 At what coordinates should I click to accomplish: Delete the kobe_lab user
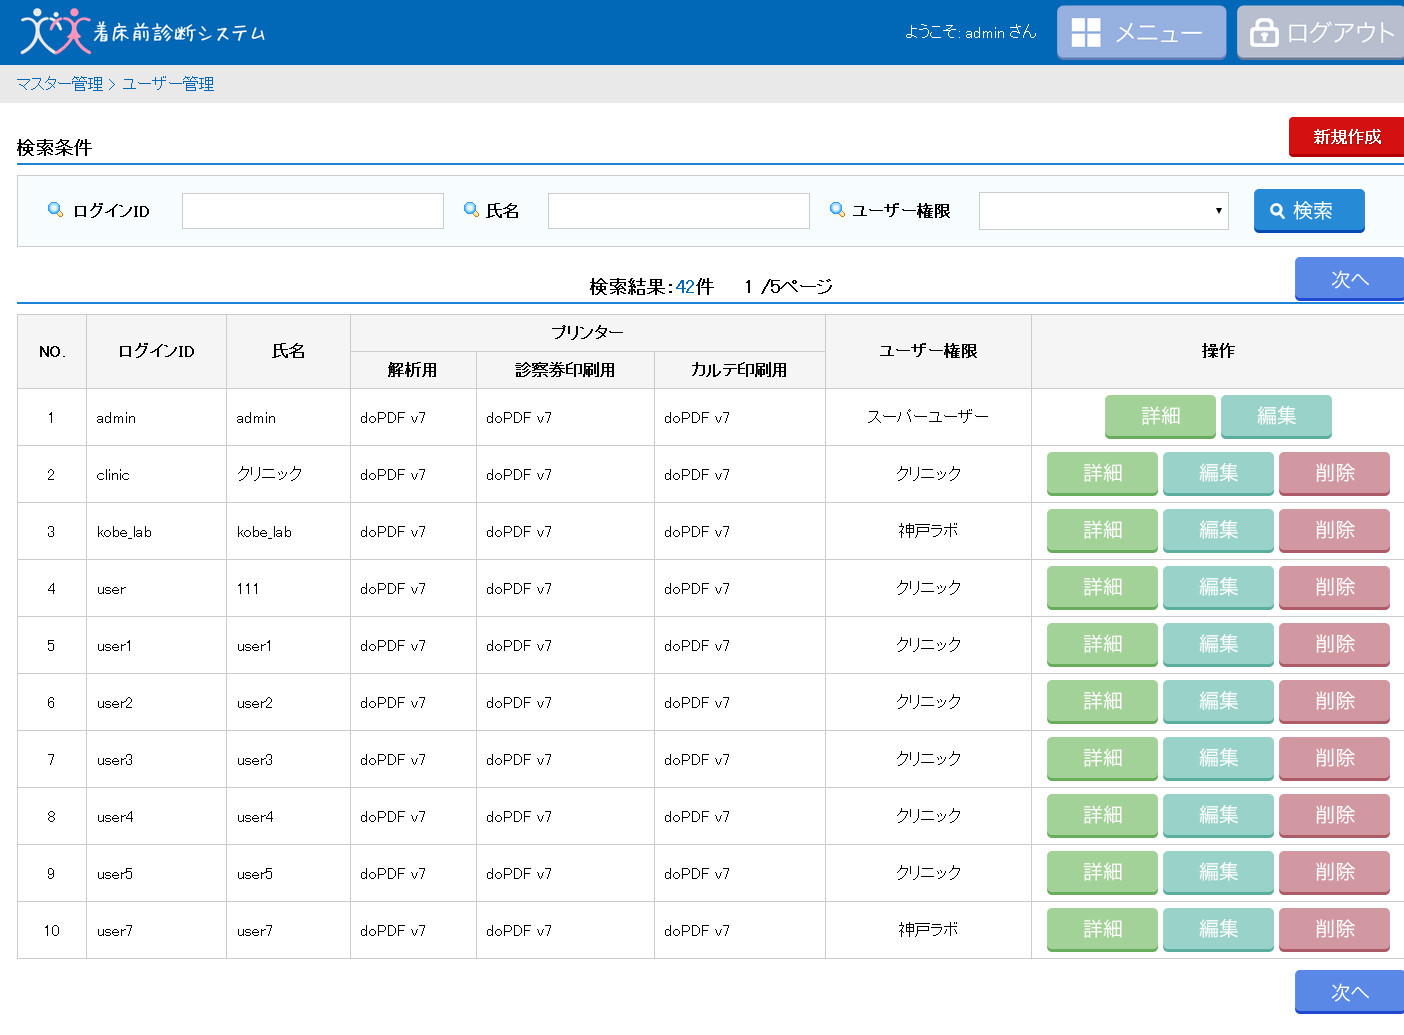[1334, 530]
